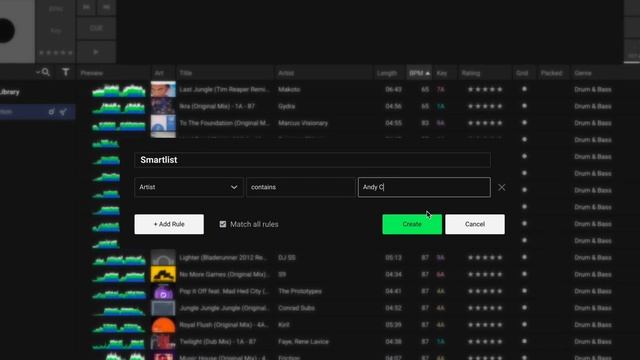Set the deck track star rating
Image resolution: width=640 pixels, height=360 pixels.
[56, 52]
